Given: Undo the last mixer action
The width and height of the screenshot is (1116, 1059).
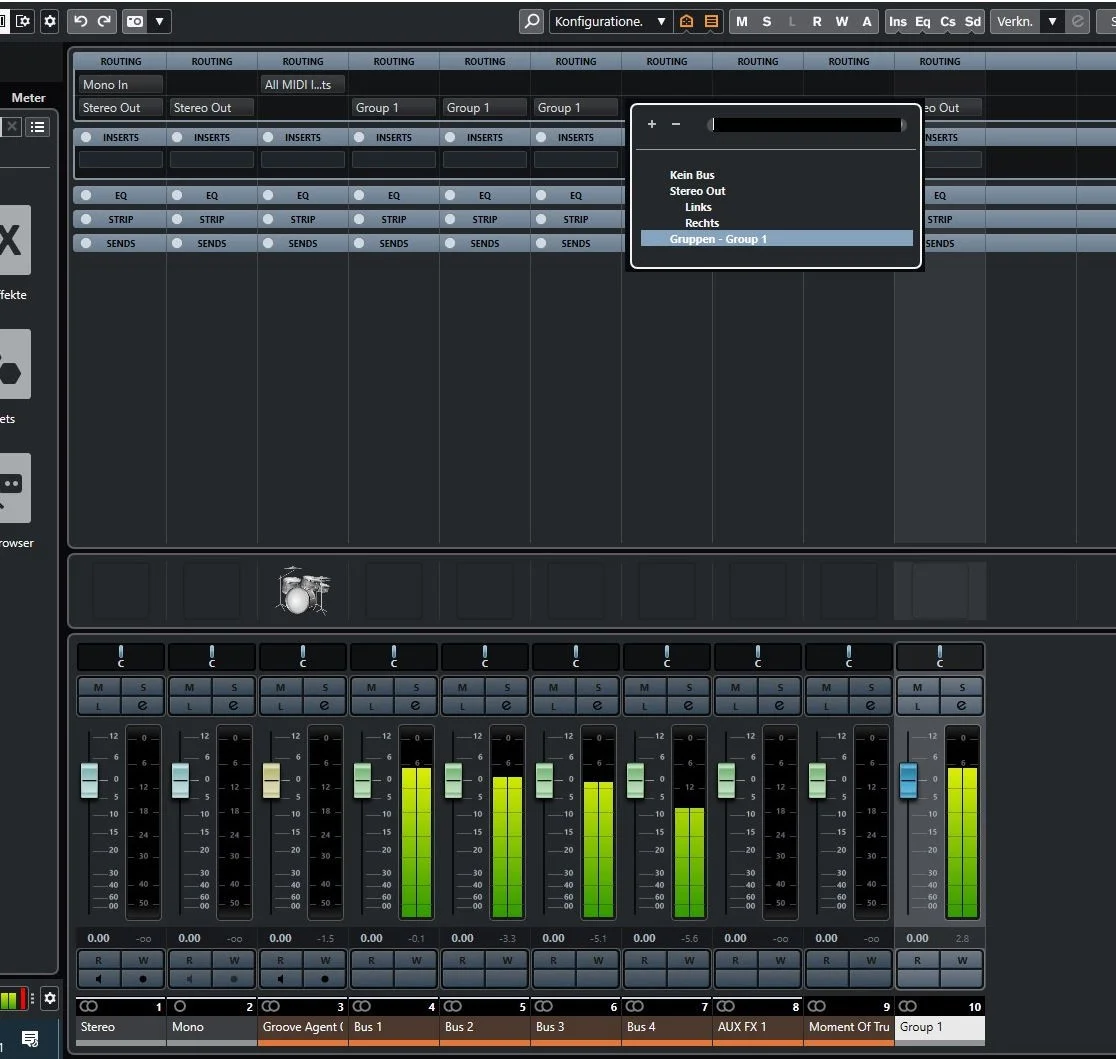Looking at the screenshot, I should (80, 21).
